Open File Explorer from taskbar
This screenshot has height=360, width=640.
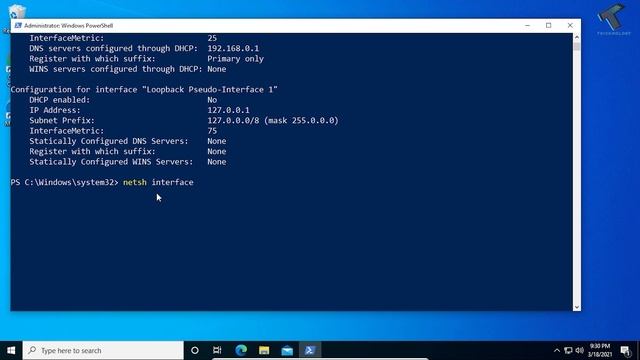coord(264,350)
